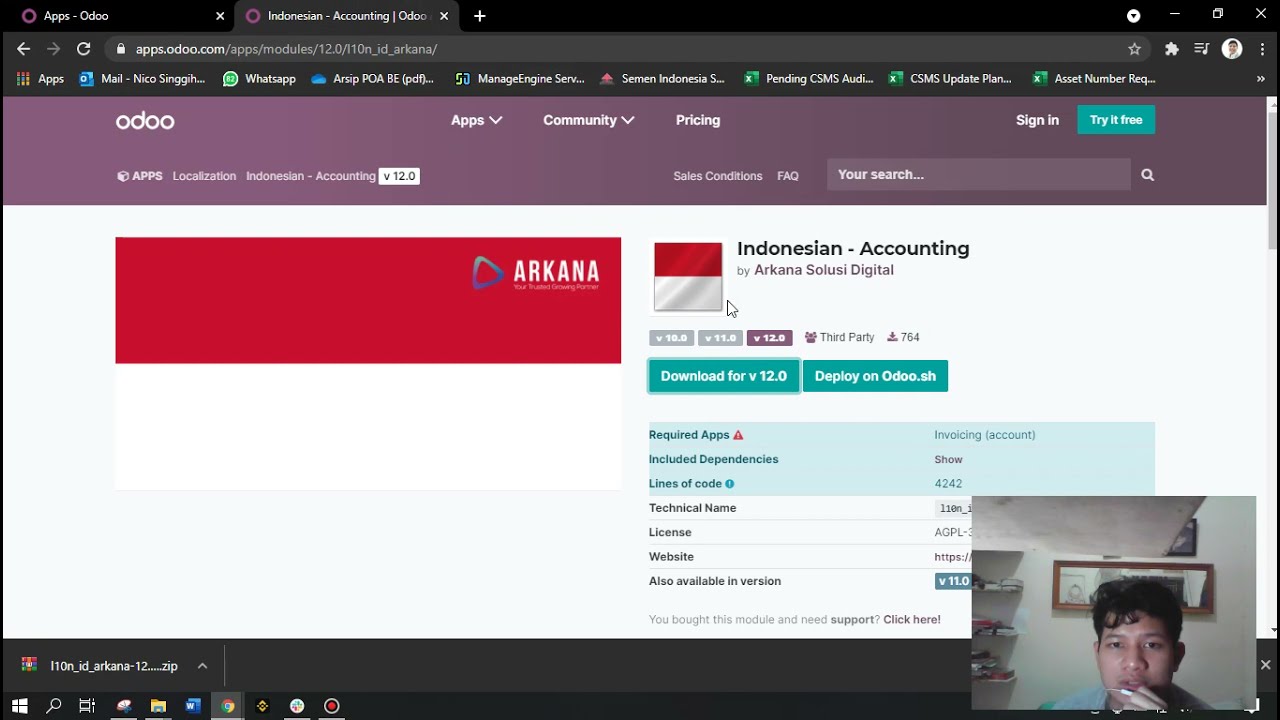Close the downloads bar

coord(1265,665)
